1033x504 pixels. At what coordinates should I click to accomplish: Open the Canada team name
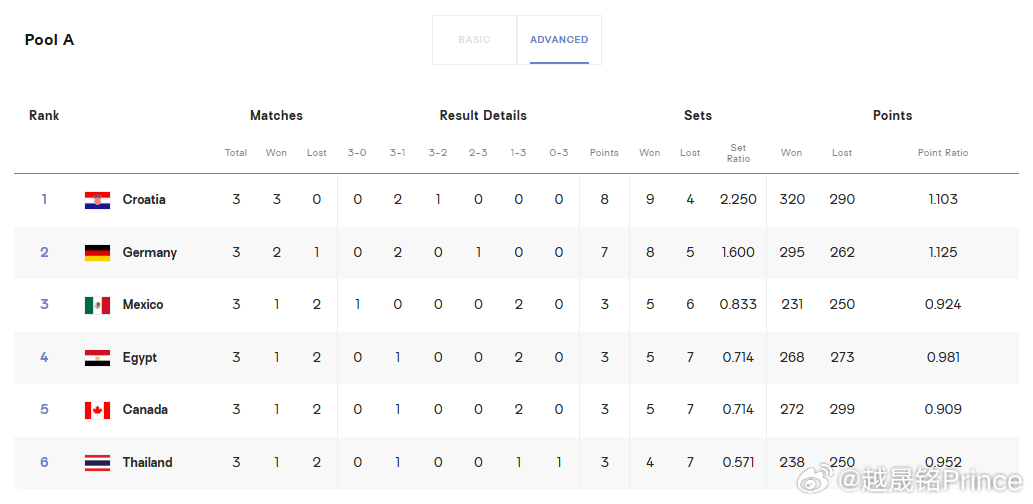(x=145, y=409)
